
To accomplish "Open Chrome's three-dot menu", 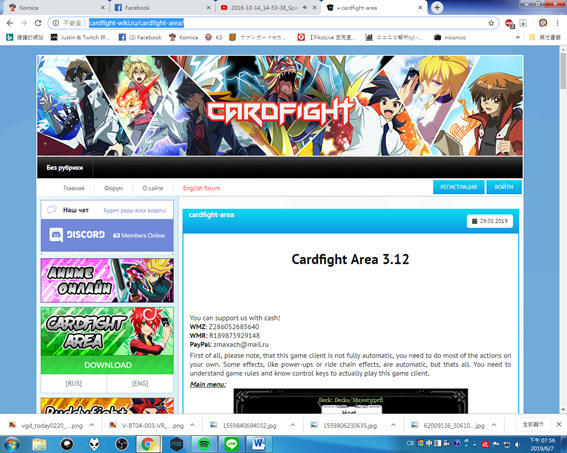I will 557,23.
